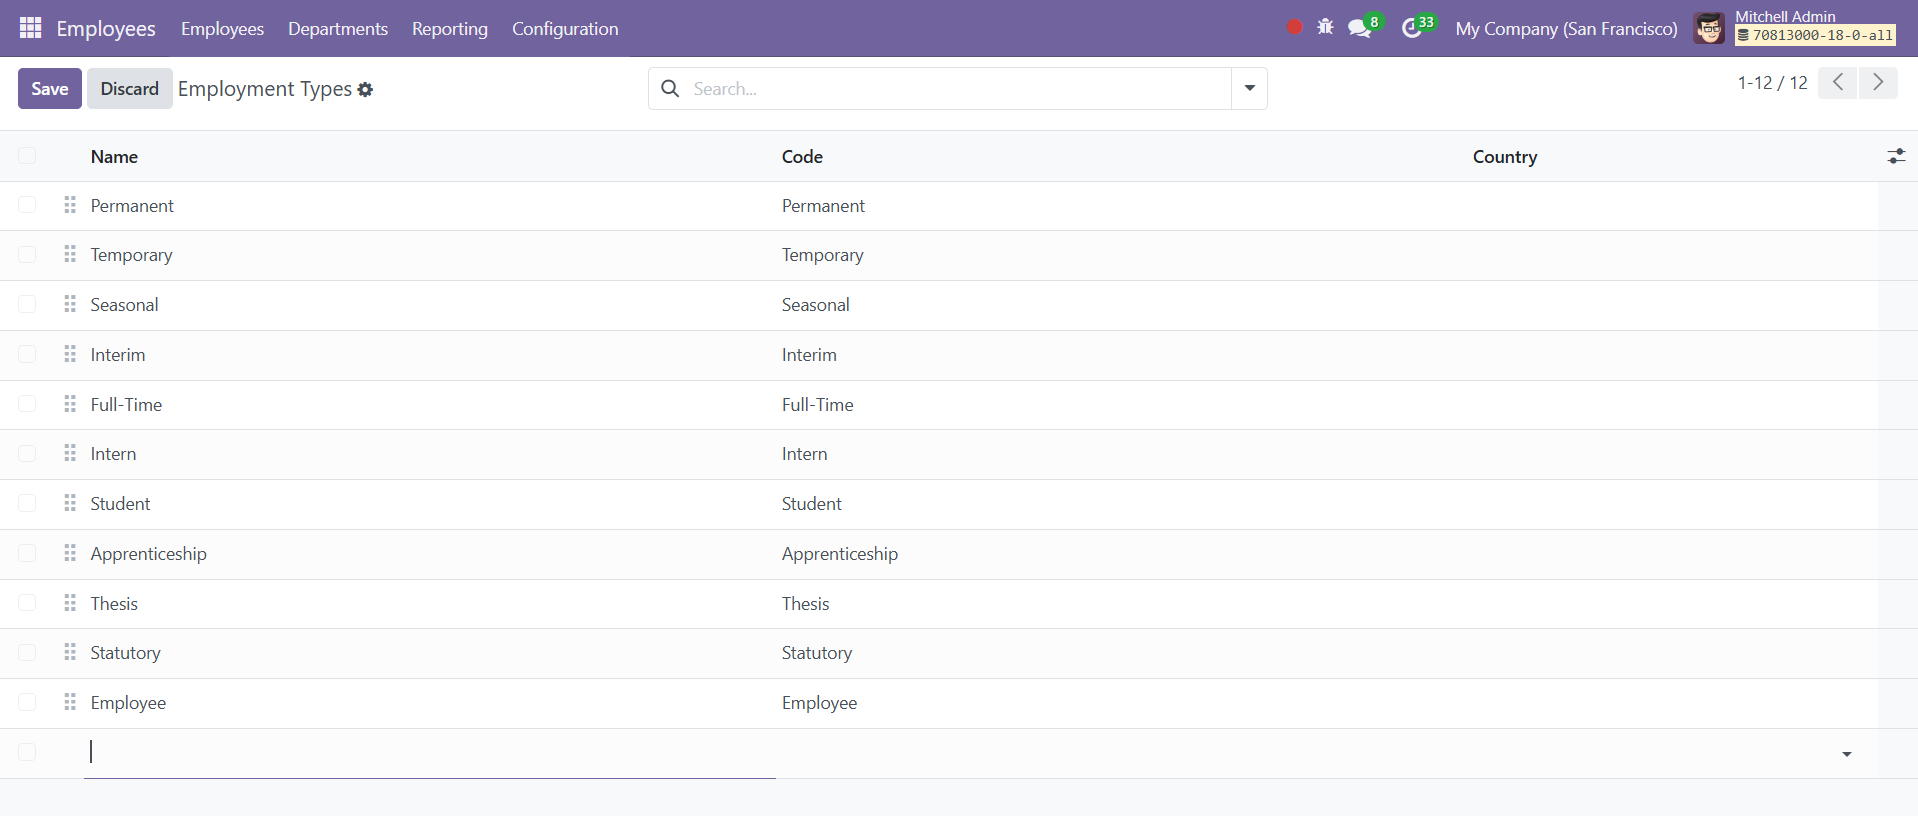Grab the drag handle for Temporary row
Screen dimensions: 1918x816
70,254
